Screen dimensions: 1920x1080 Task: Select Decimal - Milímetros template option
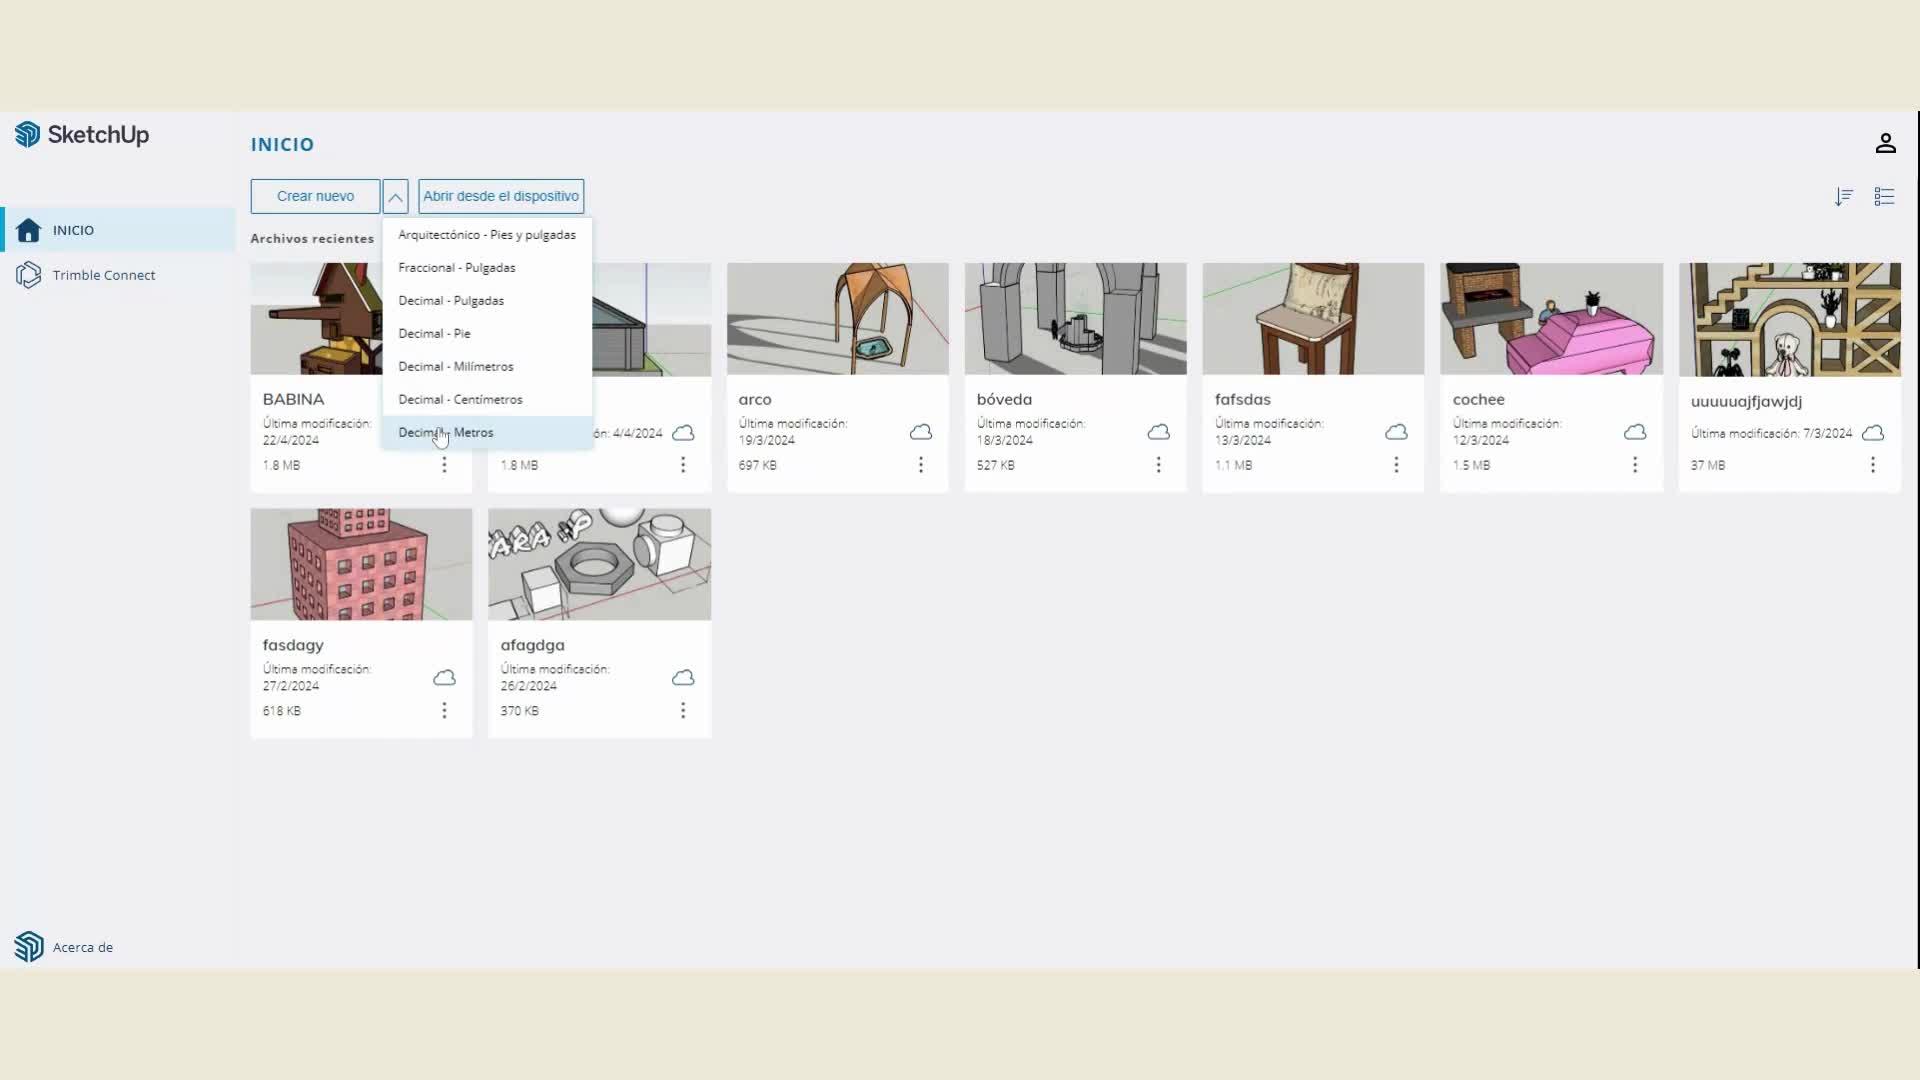click(456, 367)
